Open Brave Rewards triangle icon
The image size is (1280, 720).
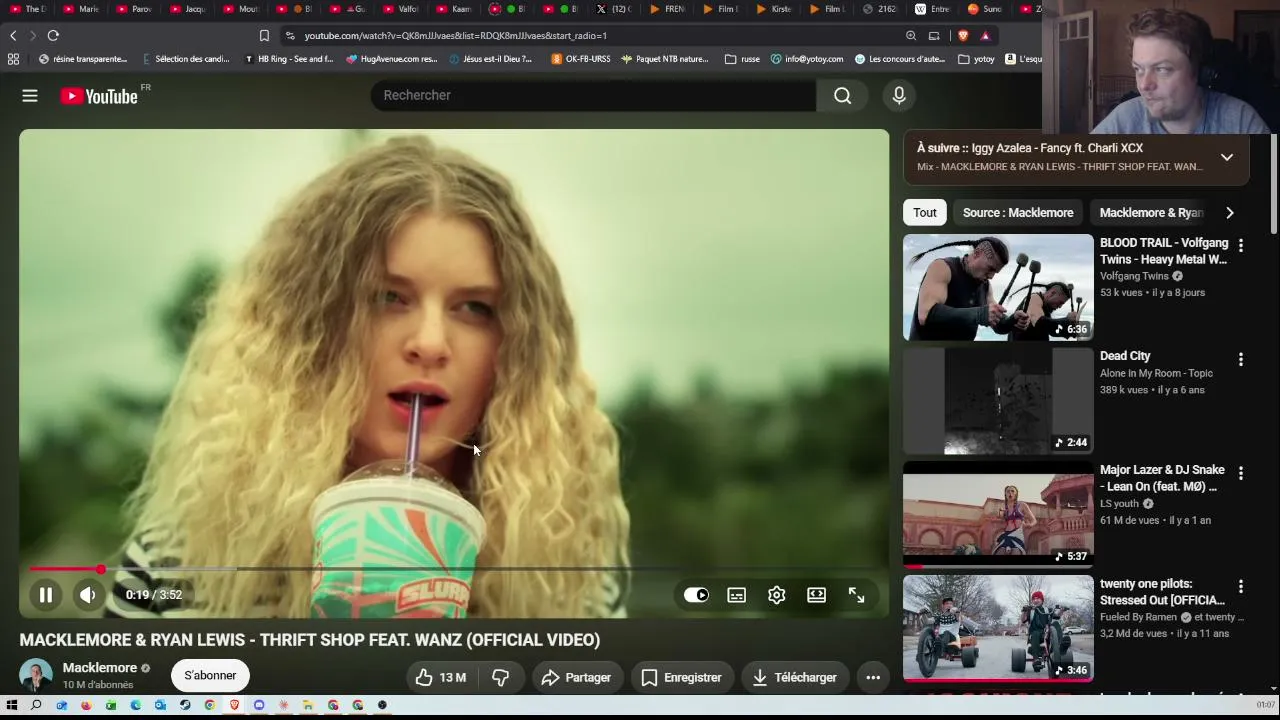pyautogui.click(x=985, y=36)
